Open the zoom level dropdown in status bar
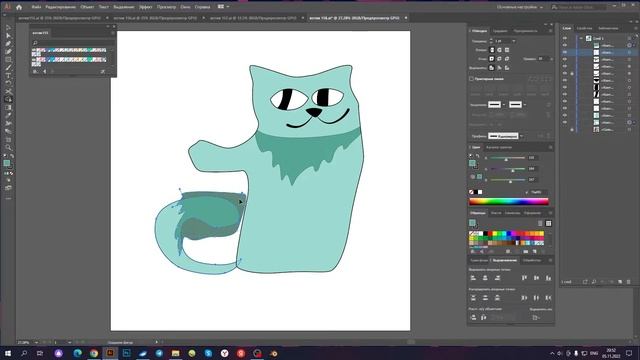Image resolution: width=640 pixels, height=360 pixels. click(36, 342)
